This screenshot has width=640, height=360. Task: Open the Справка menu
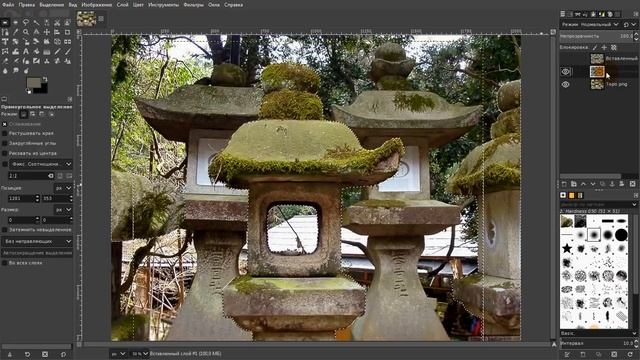pyautogui.click(x=233, y=5)
